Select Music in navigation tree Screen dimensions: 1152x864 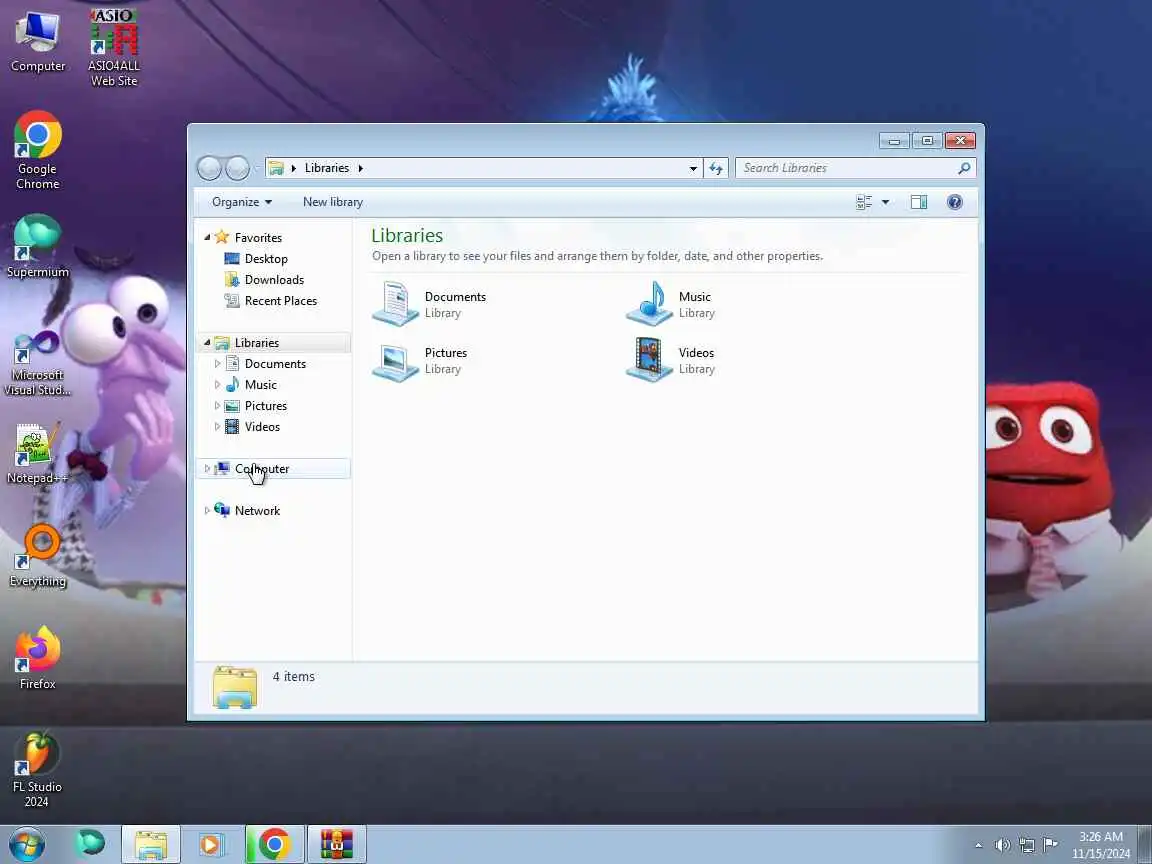click(x=260, y=385)
